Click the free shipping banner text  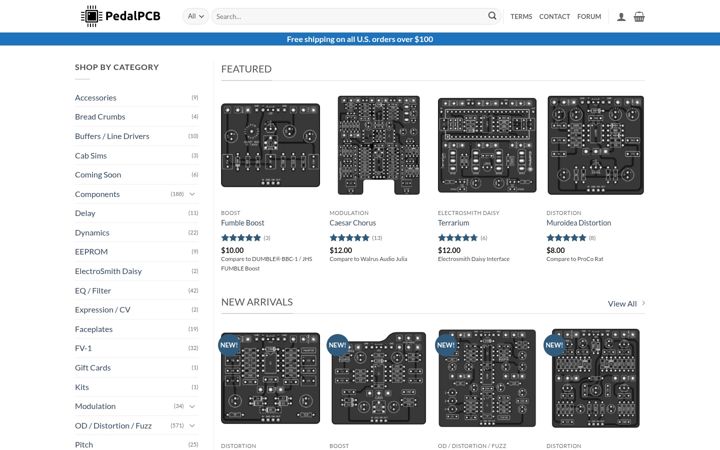point(360,39)
